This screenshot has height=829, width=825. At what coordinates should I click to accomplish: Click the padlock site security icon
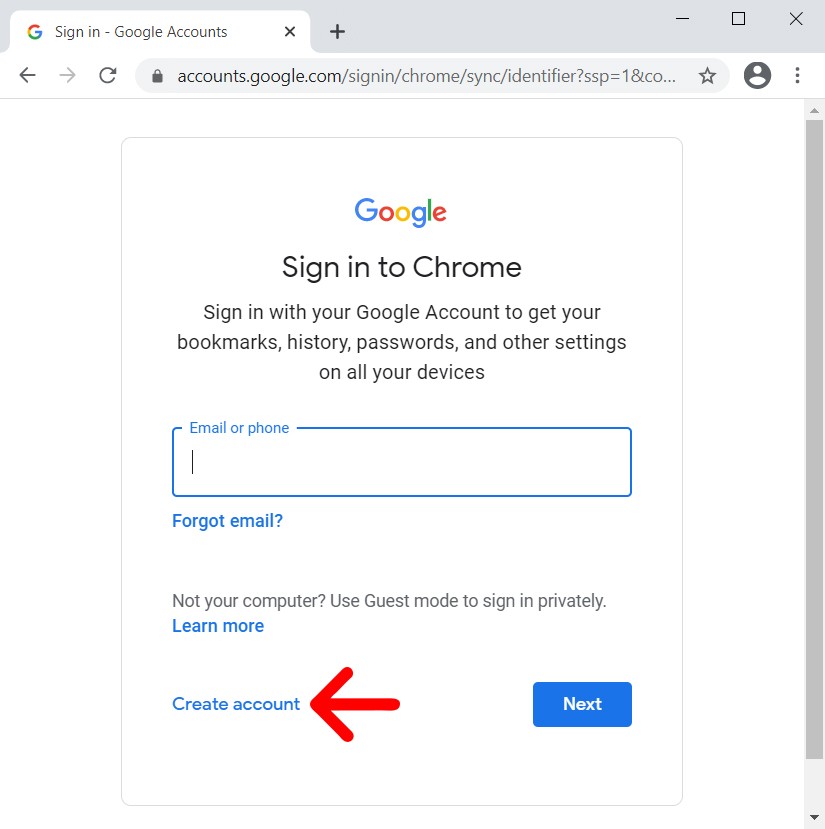tap(155, 76)
